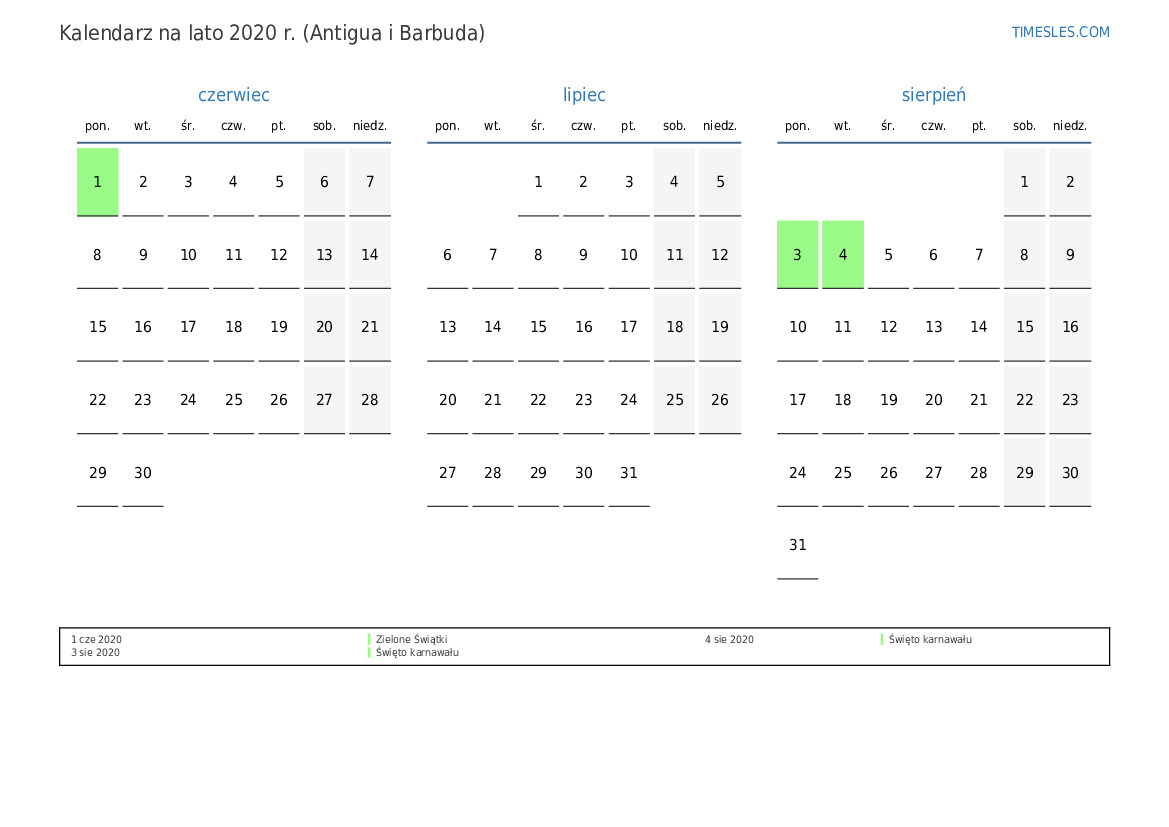Click Święto karnawału beside 4 sie 2020
1169x827 pixels.
point(930,639)
